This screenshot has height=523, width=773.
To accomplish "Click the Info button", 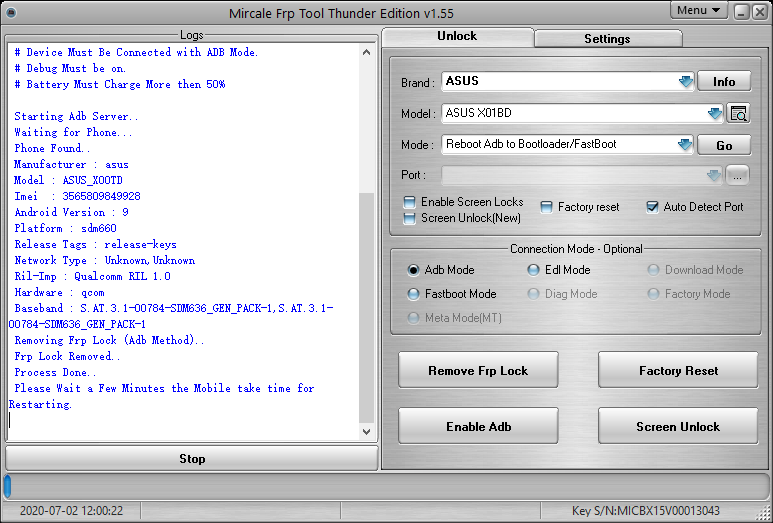I will (x=724, y=81).
